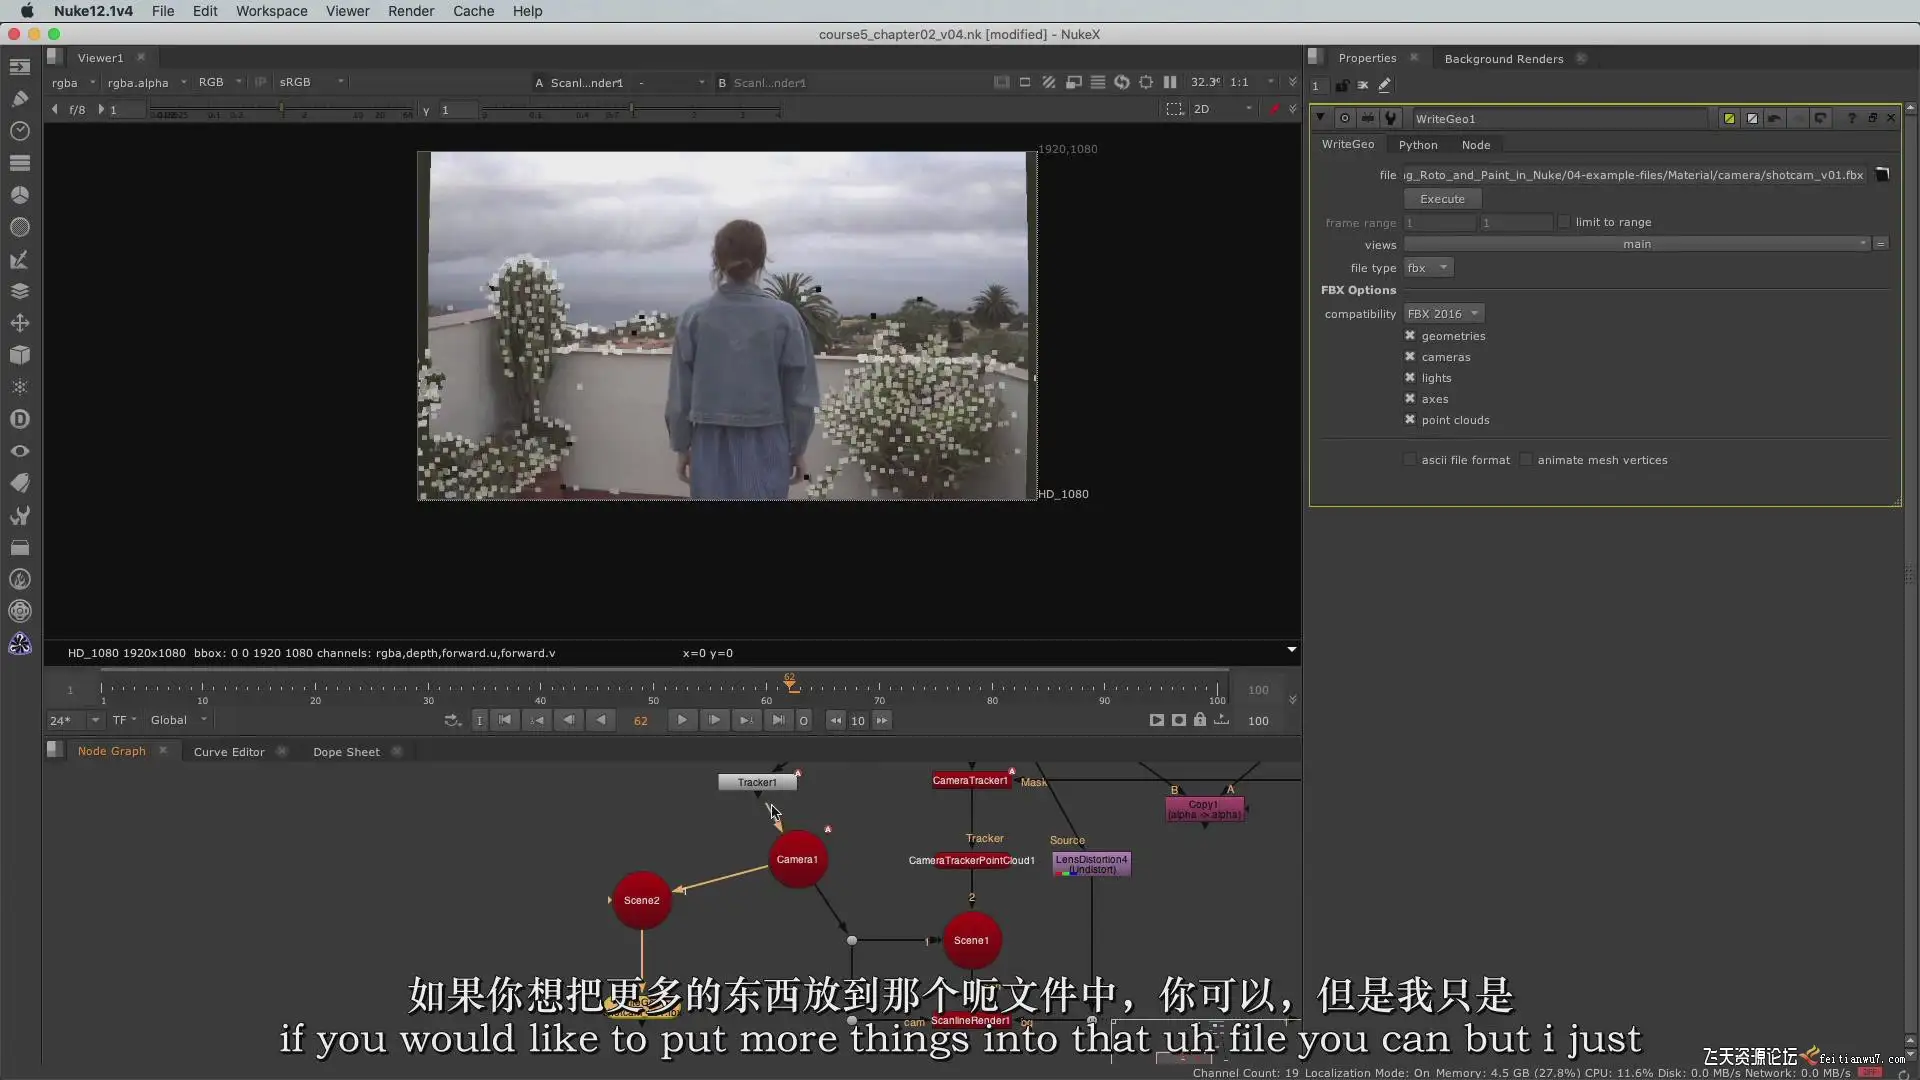The width and height of the screenshot is (1920, 1080).
Task: Click the Views eye icon in toolbar
Action: [x=19, y=451]
